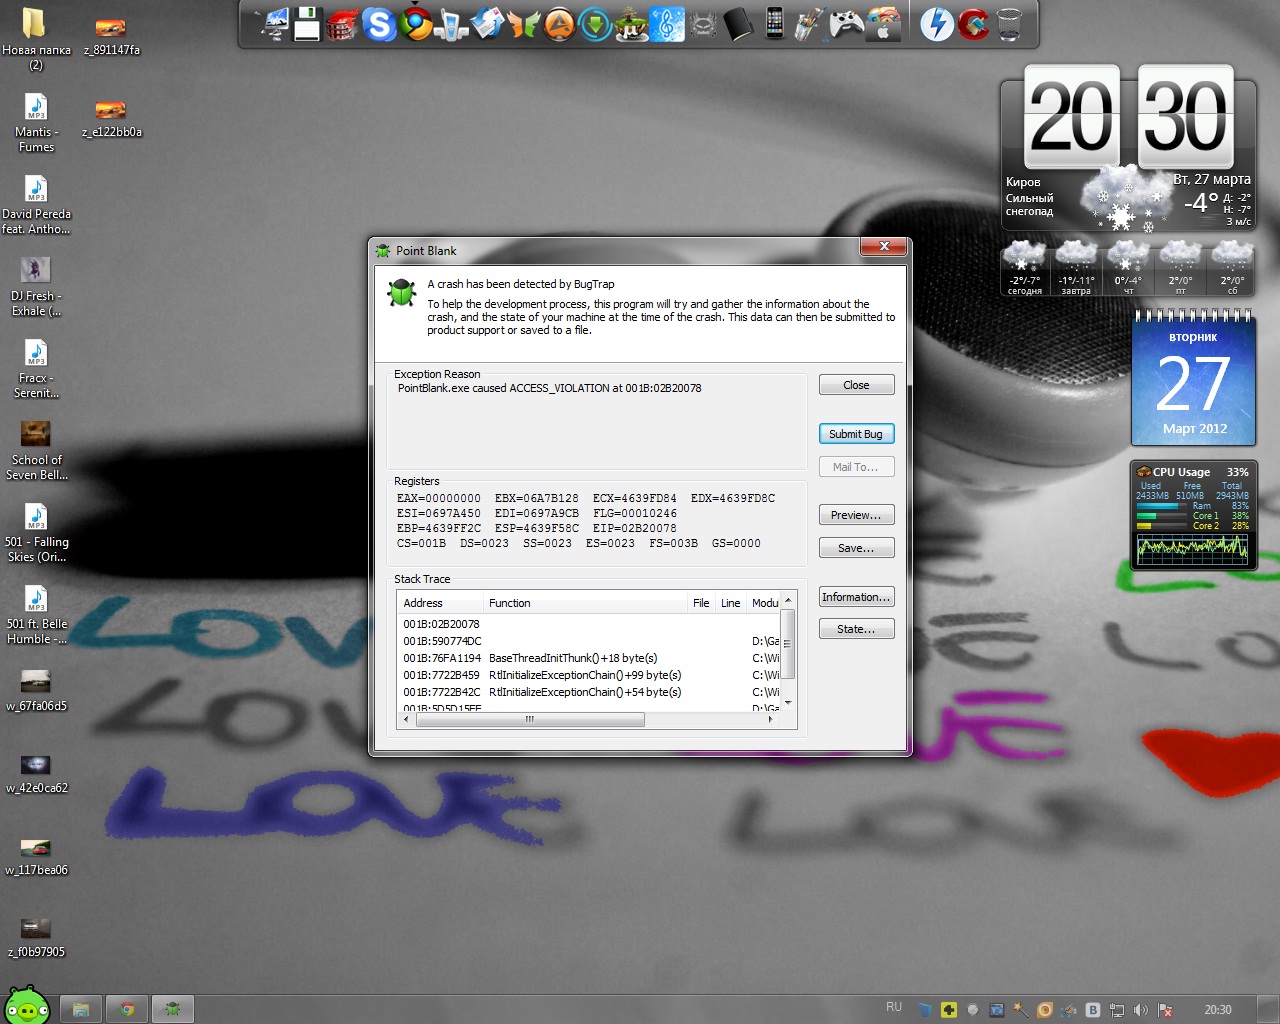The image size is (1280, 1024).
Task: Click the stack trace horizontal scrollbar
Action: 530,719
